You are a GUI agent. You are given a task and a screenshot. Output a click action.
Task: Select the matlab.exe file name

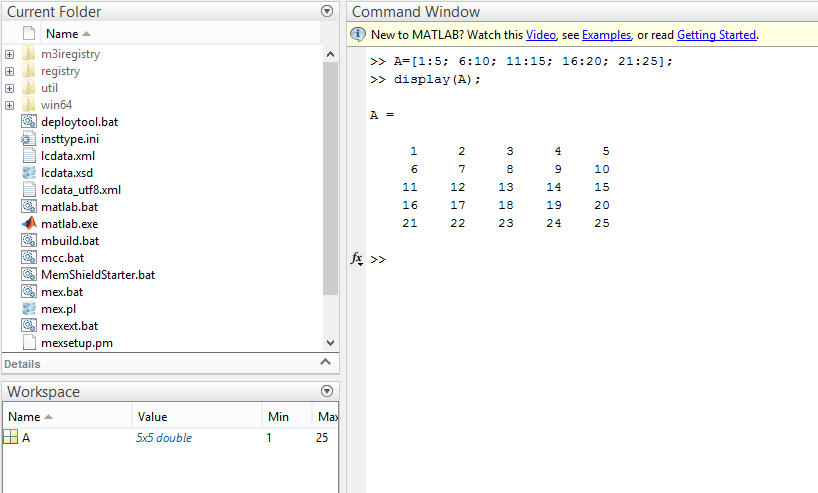coord(69,224)
